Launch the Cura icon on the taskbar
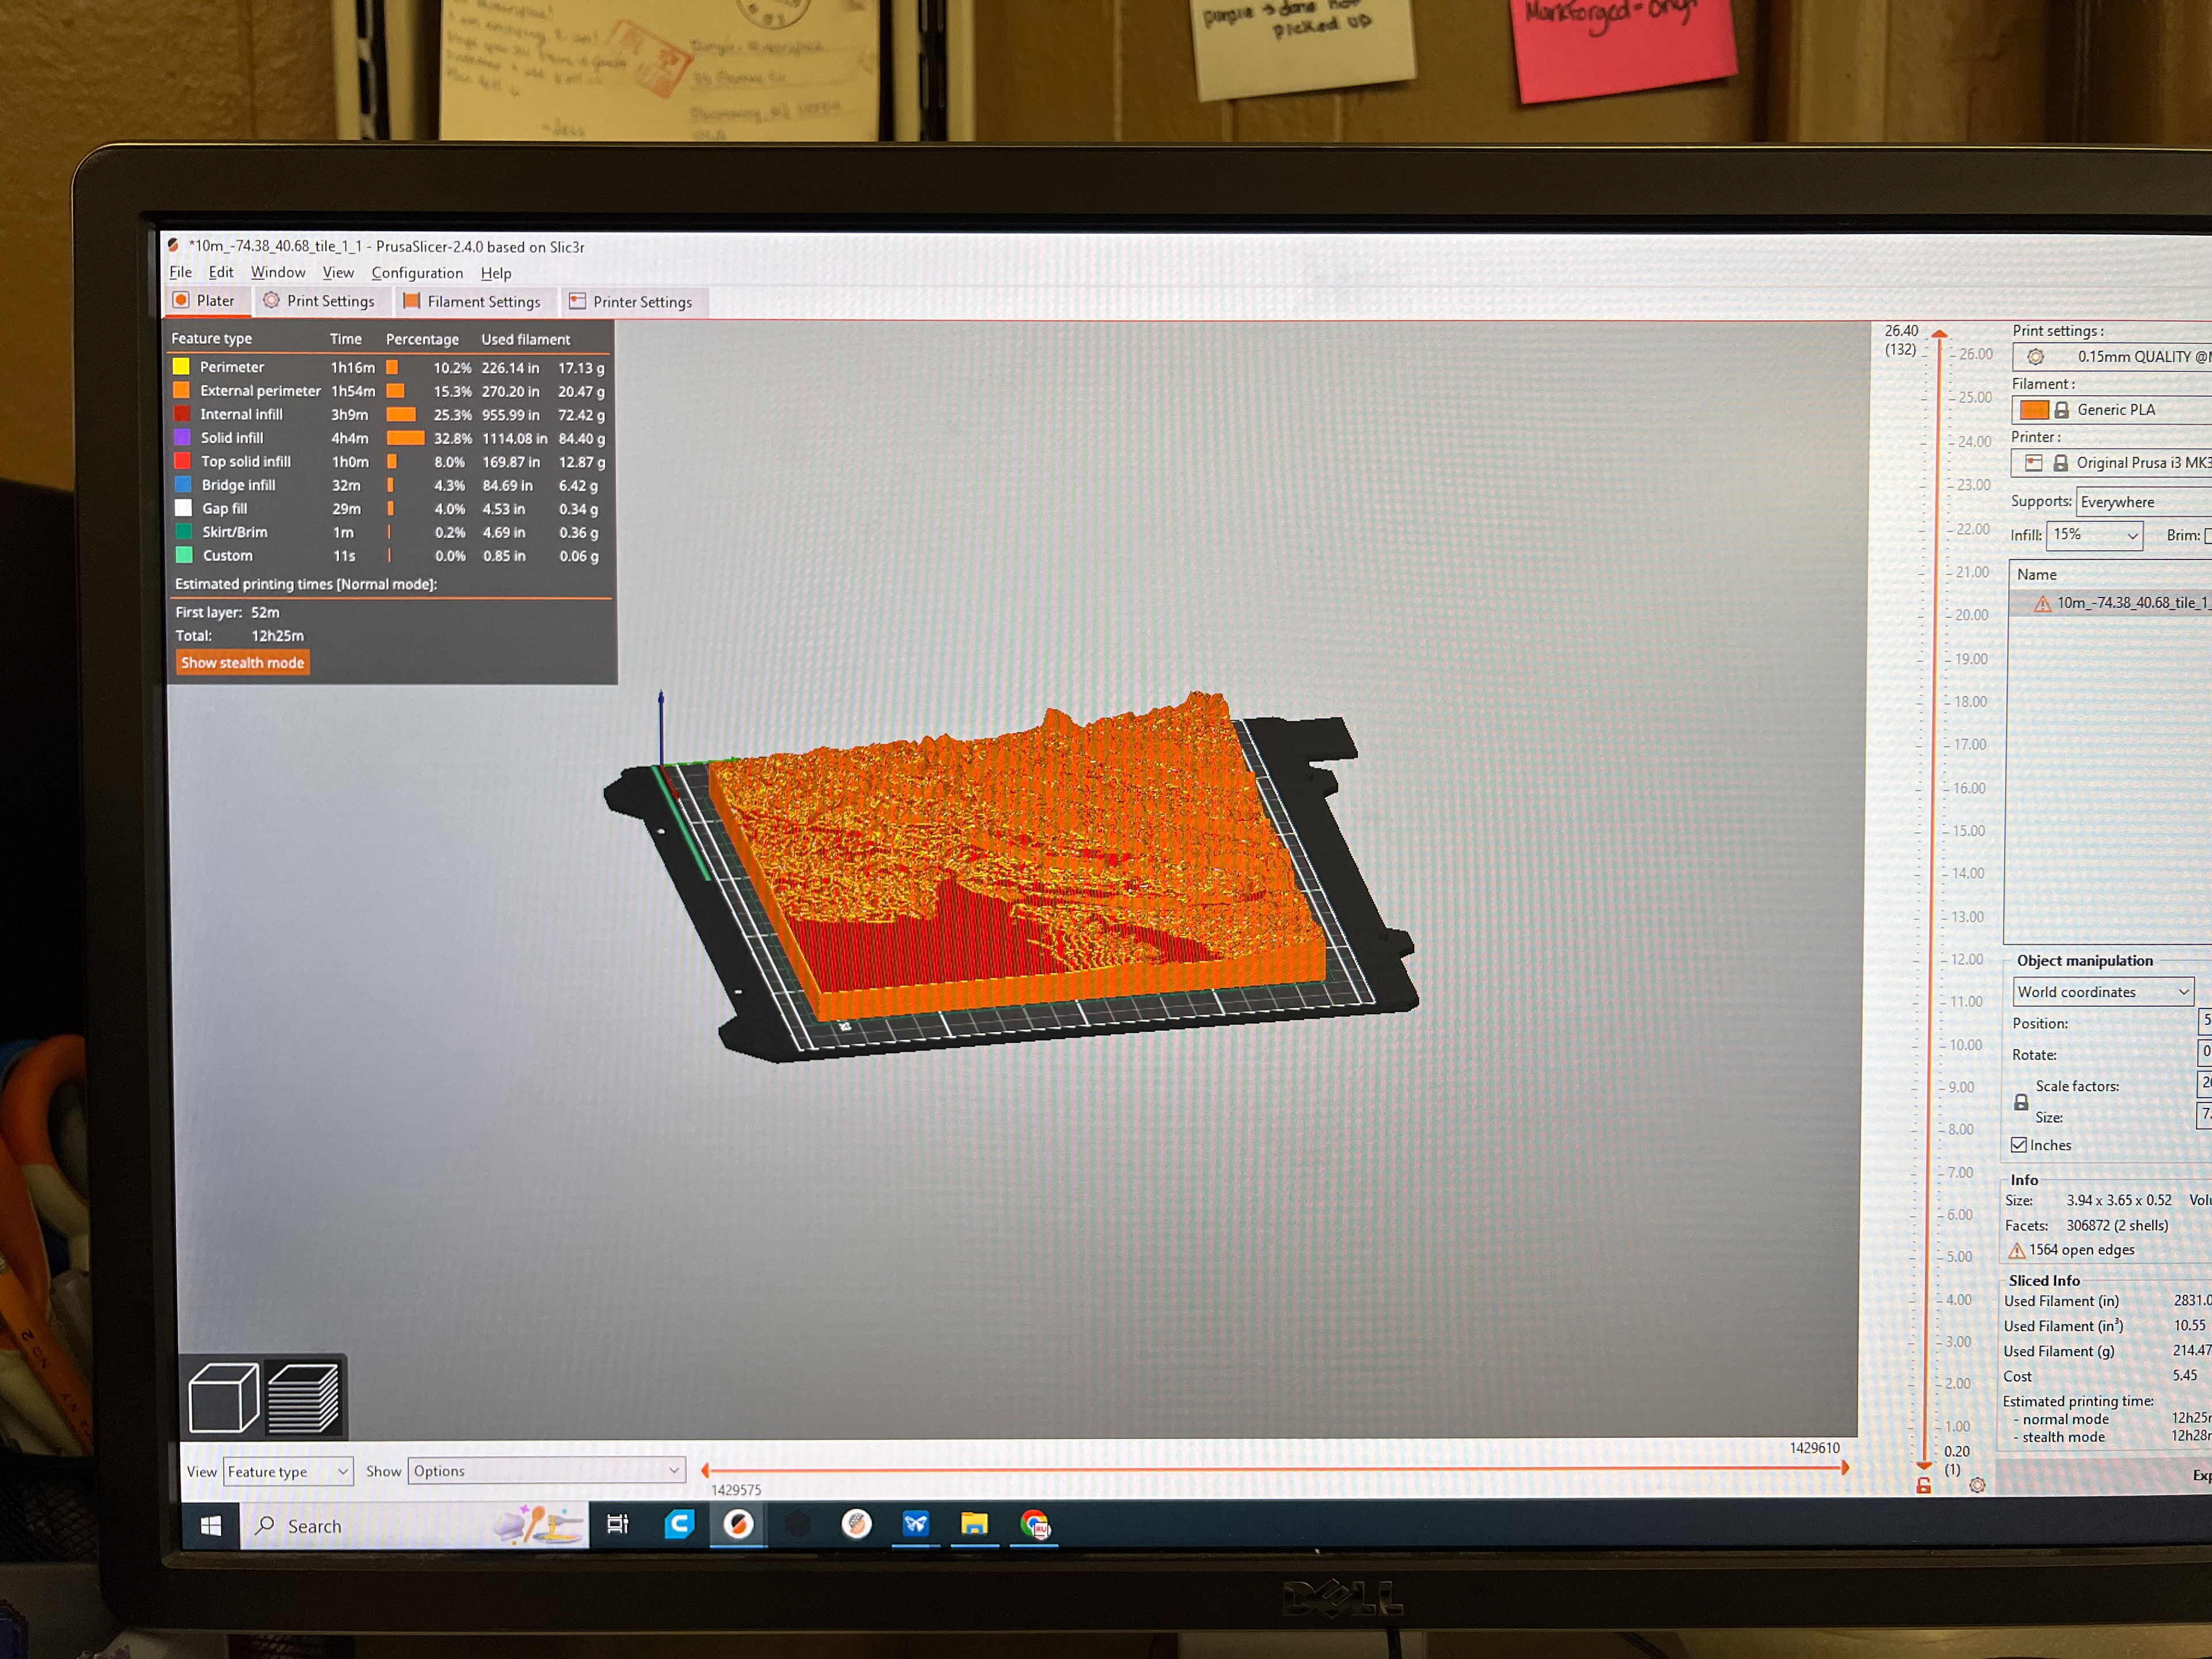This screenshot has width=2212, height=1659. [x=679, y=1524]
